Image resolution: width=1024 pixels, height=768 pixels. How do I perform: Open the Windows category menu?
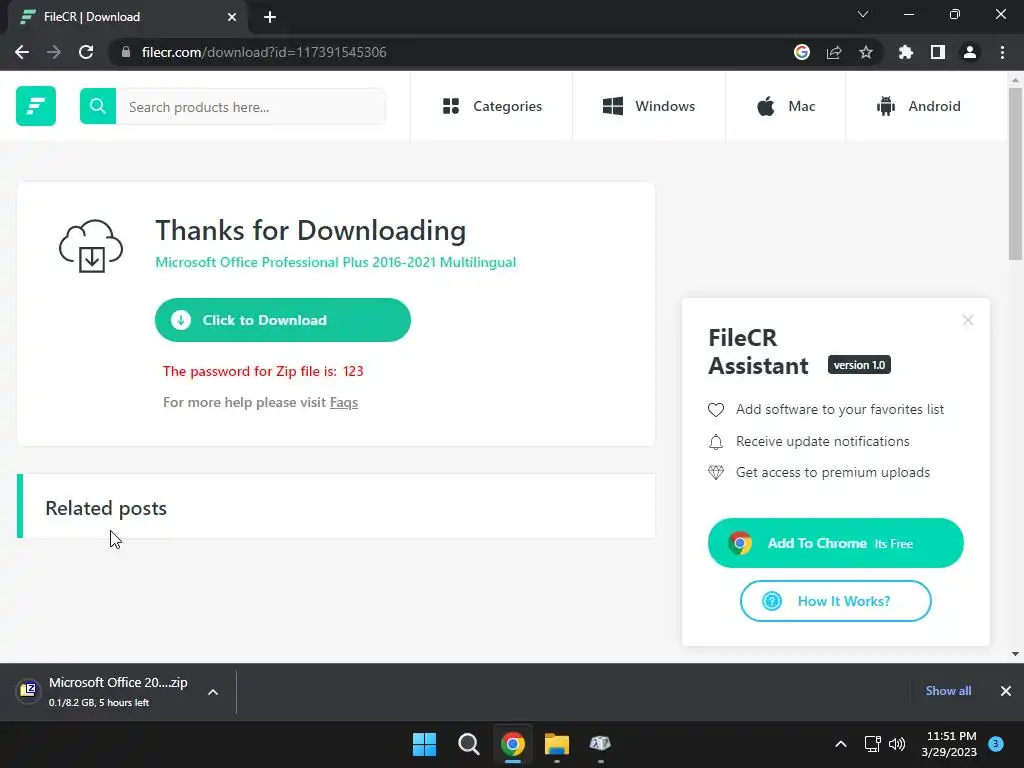pos(648,106)
